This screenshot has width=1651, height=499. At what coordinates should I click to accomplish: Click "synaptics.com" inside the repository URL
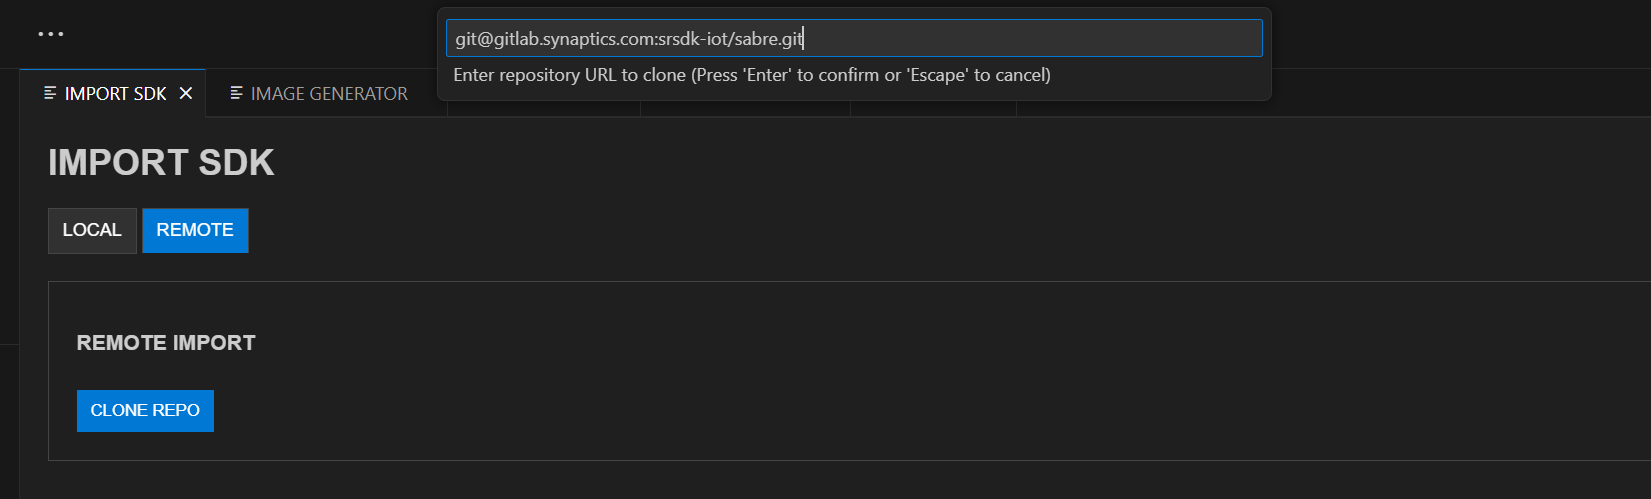pyautogui.click(x=598, y=39)
